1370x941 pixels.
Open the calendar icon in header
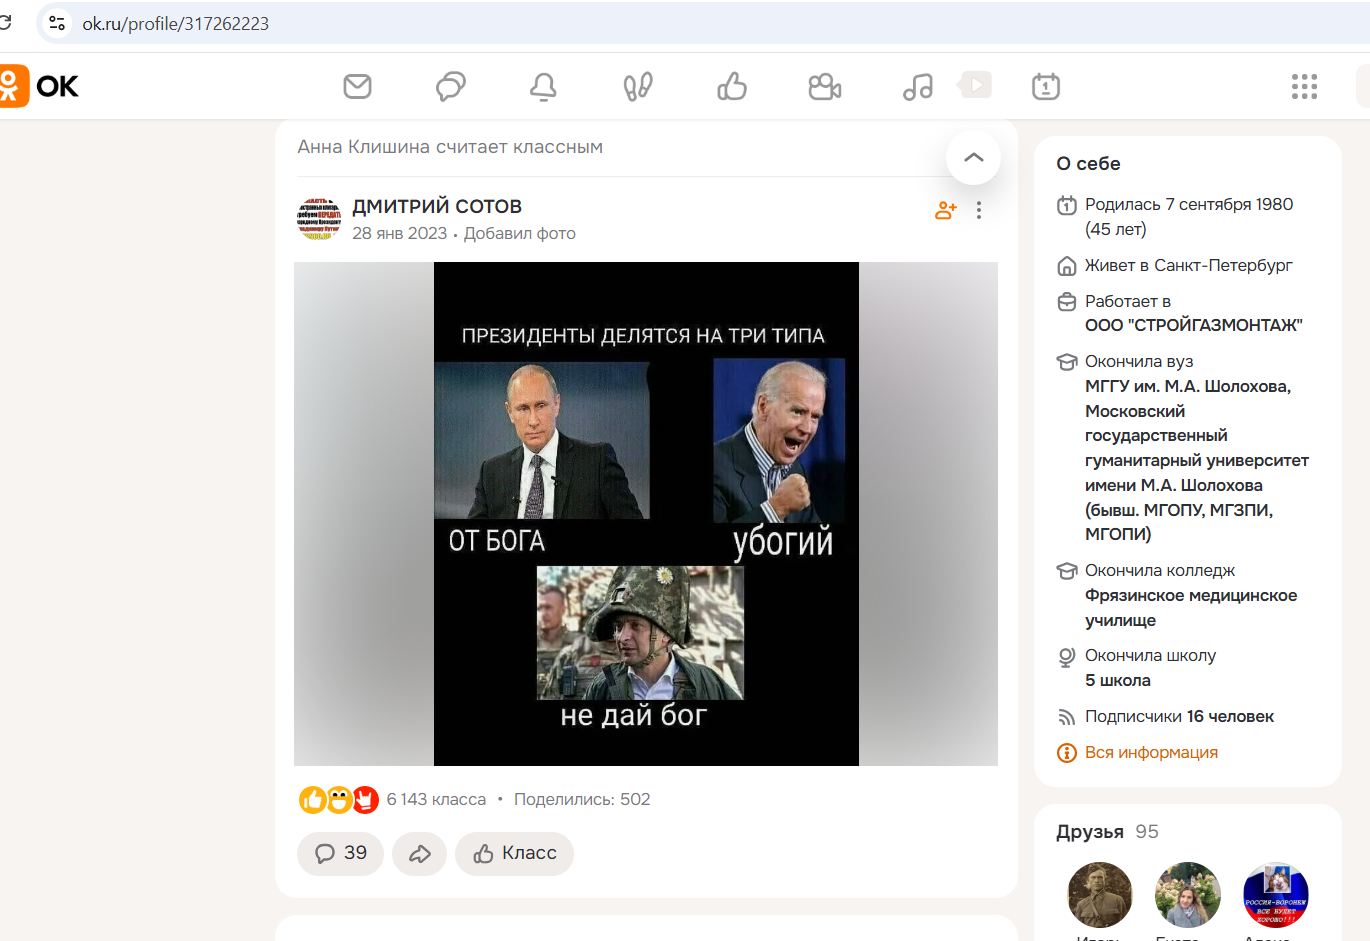[x=1045, y=87]
